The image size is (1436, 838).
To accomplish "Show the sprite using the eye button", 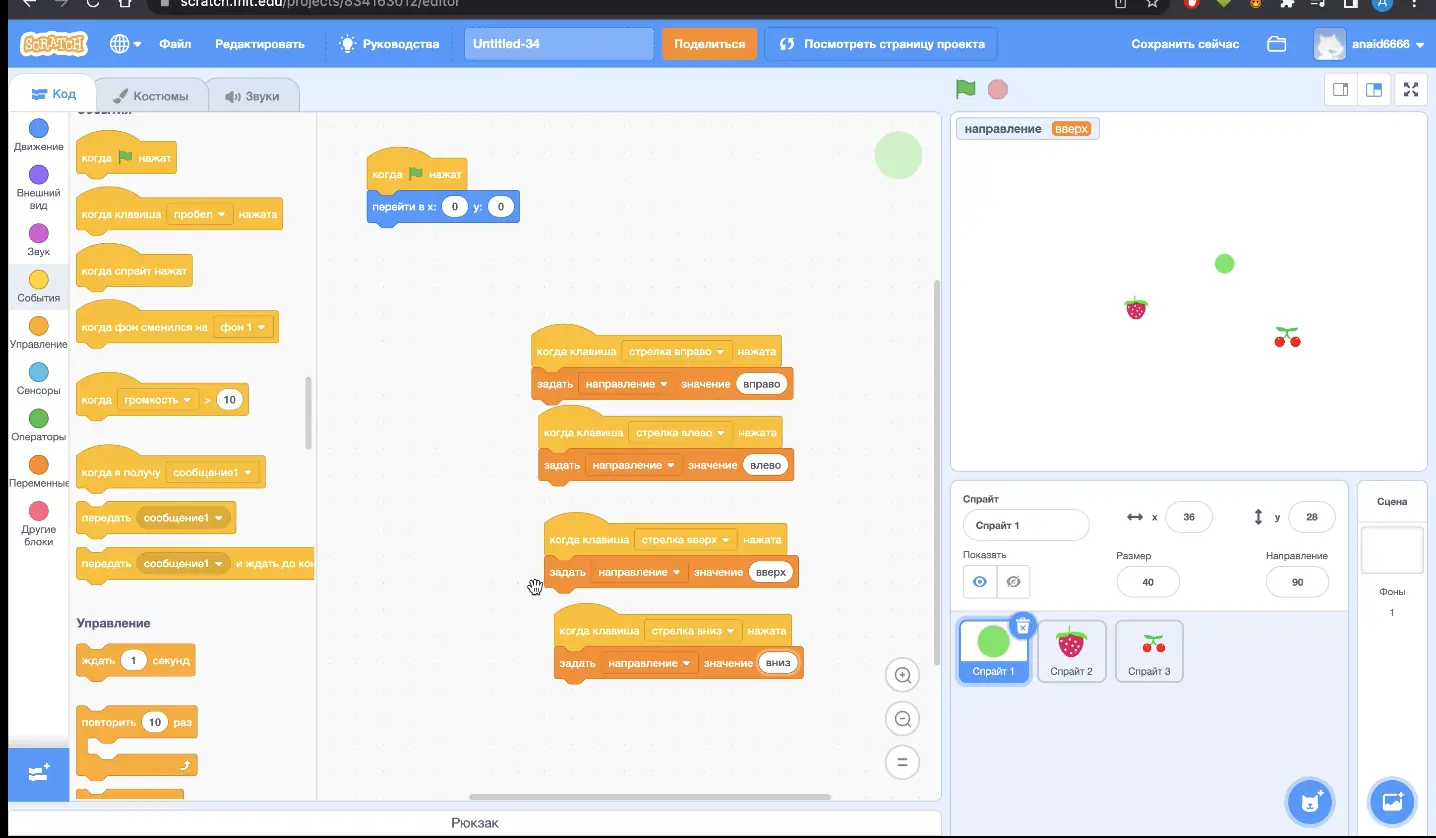I will click(x=980, y=581).
